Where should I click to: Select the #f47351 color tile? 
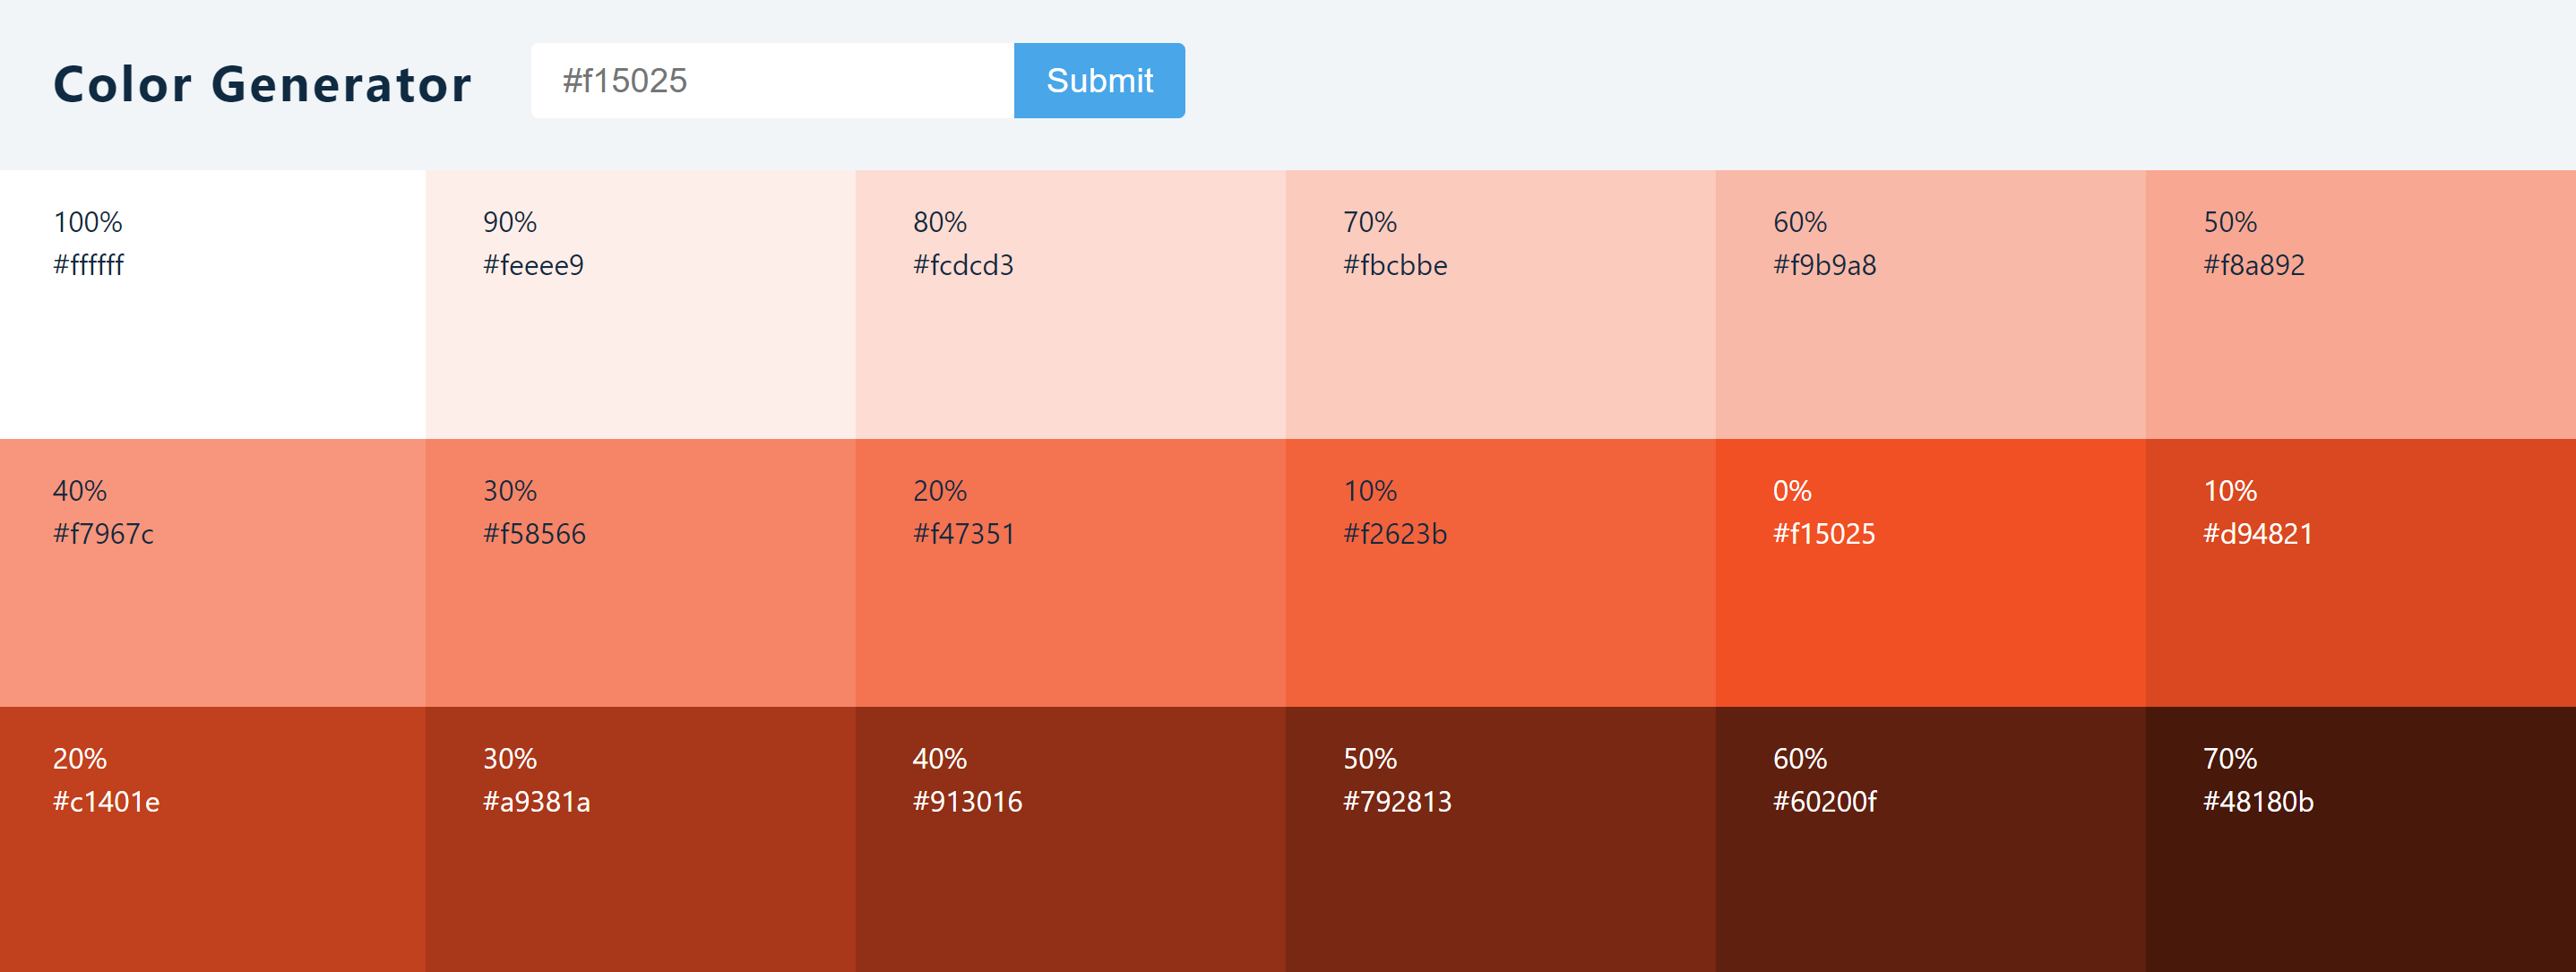click(x=1070, y=573)
